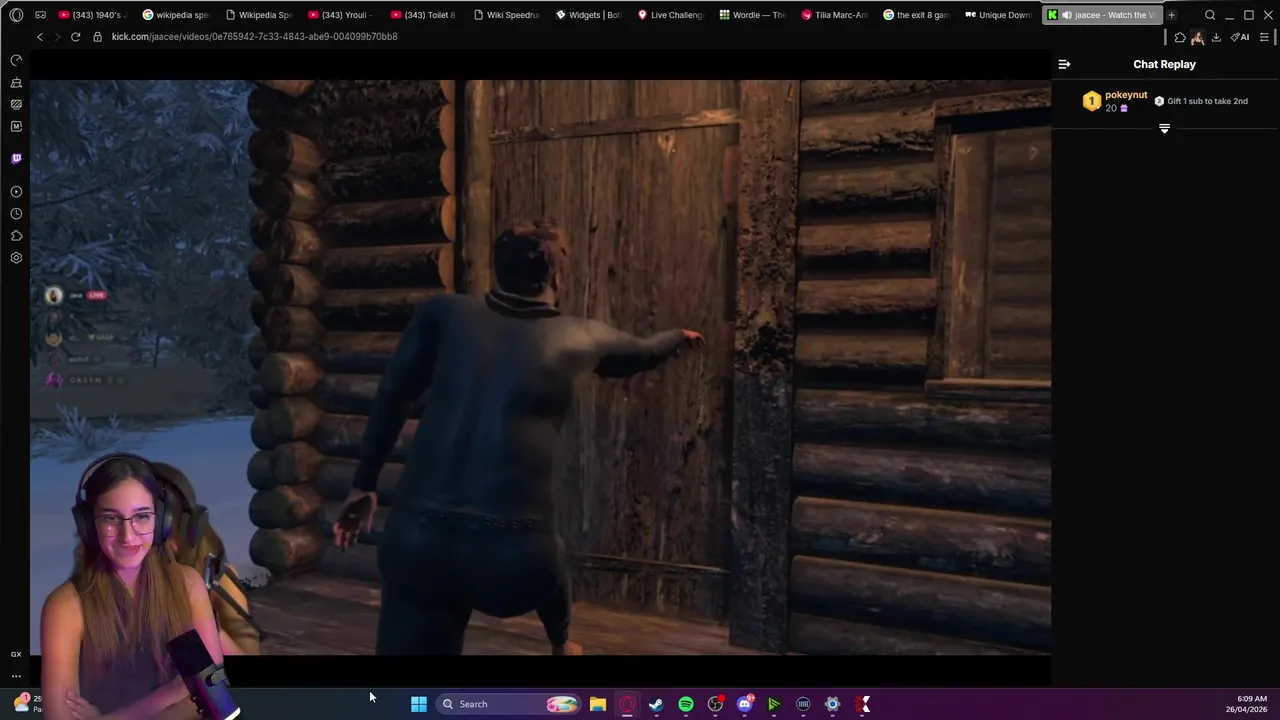Switch to the 'Tilia Marc-Ant' tab
This screenshot has width=1280, height=720.
pos(835,15)
